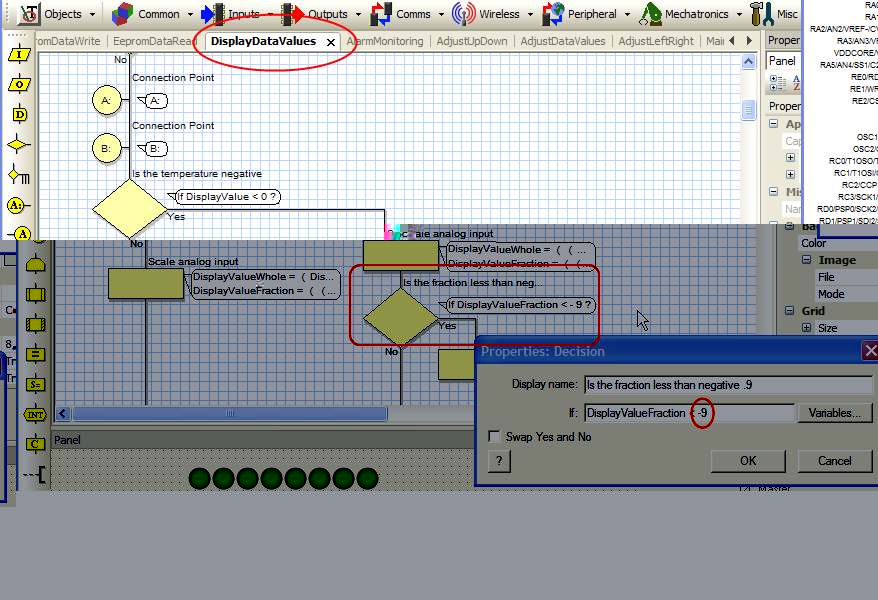Open the Objects dropdown menu
Screen dimensions: 878x600
tap(92, 14)
